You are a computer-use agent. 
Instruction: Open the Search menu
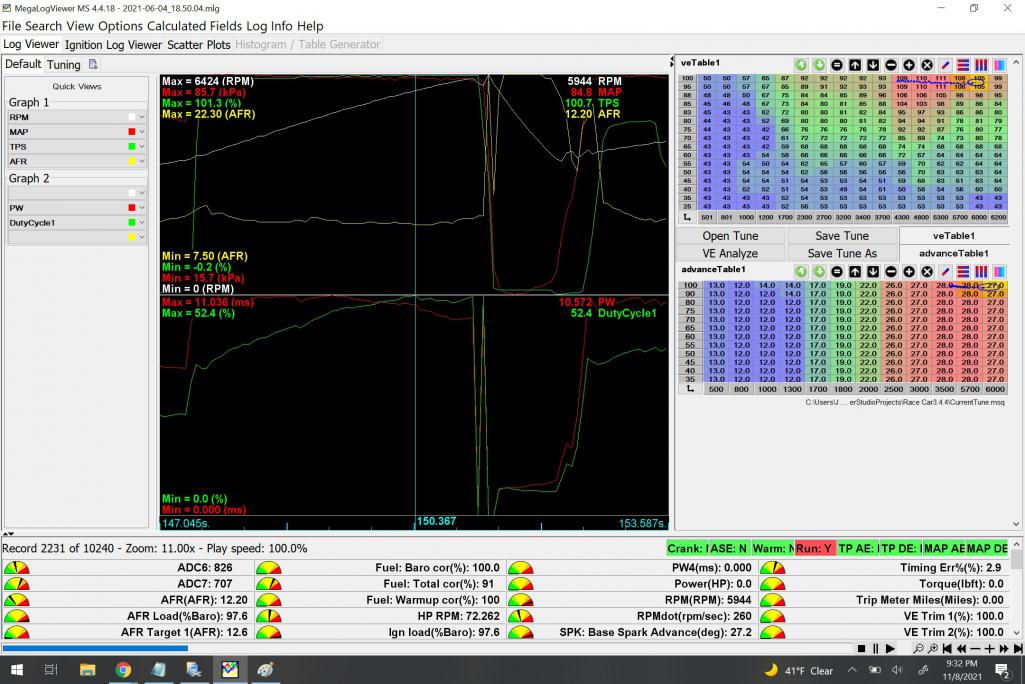point(43,26)
